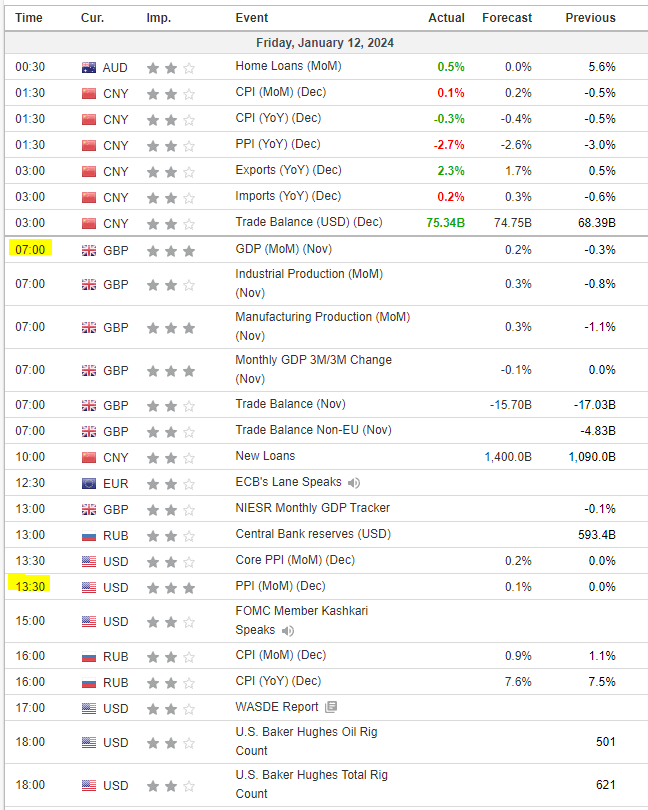
Task: Click the China flag in the New Loans row
Action: [x=89, y=457]
